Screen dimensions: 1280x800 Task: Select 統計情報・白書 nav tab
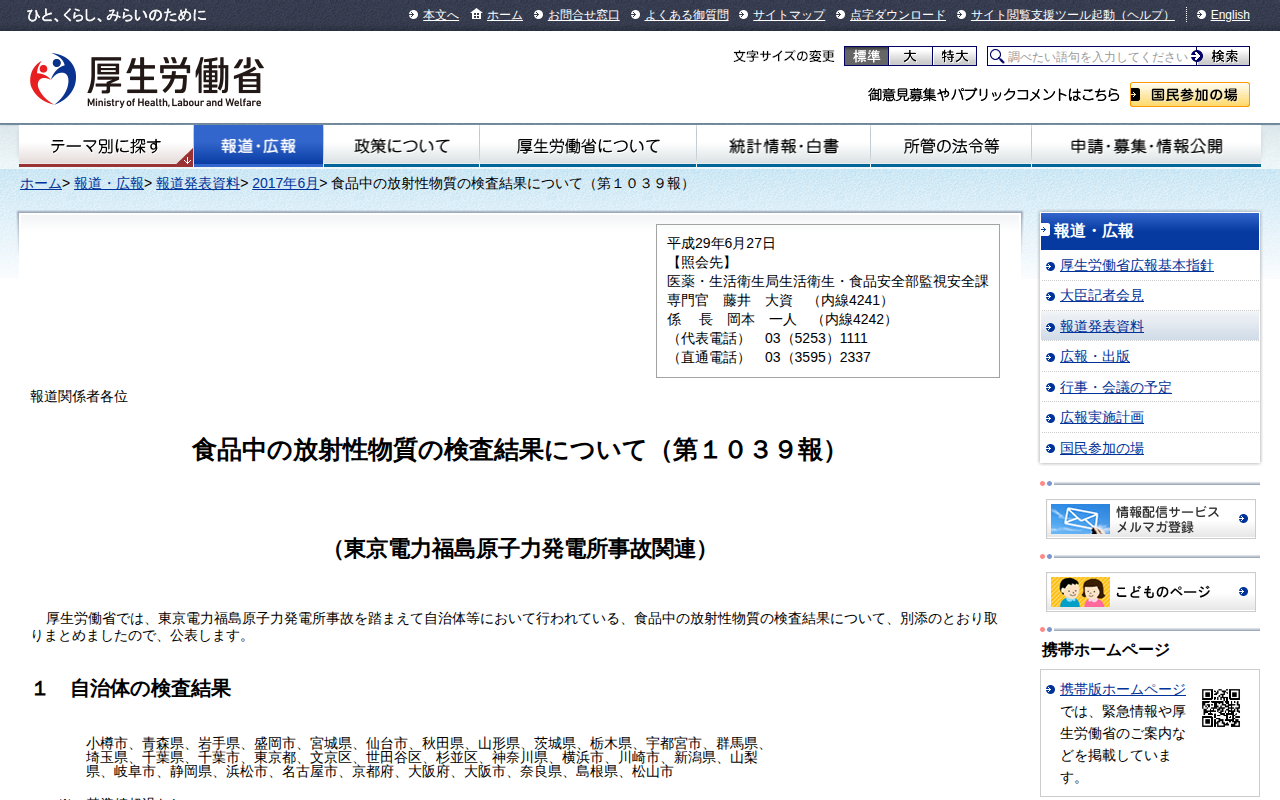pyautogui.click(x=784, y=146)
